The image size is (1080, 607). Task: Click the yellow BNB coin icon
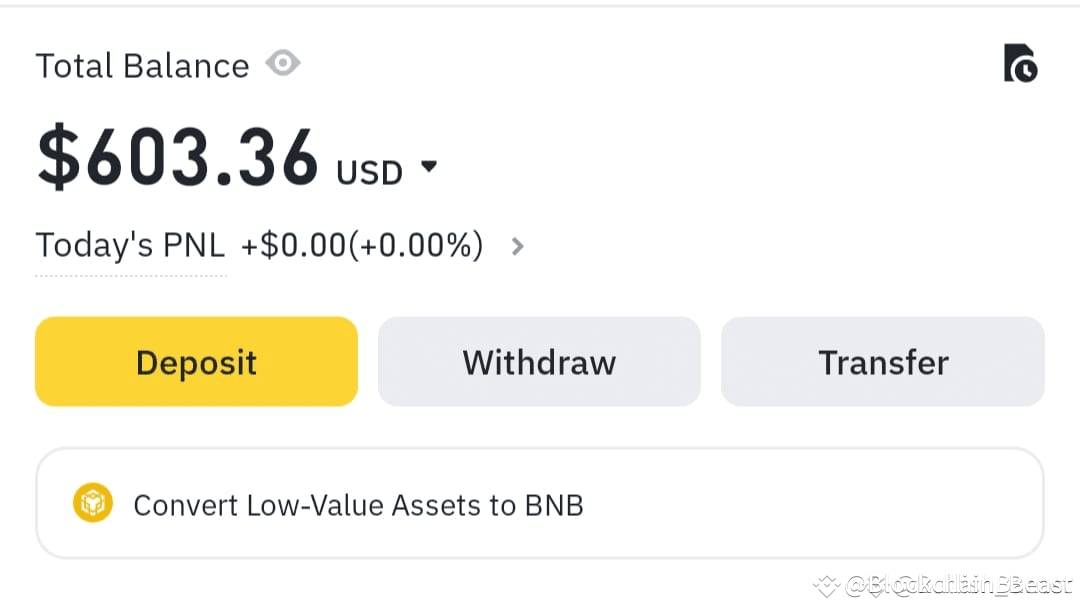click(x=92, y=503)
